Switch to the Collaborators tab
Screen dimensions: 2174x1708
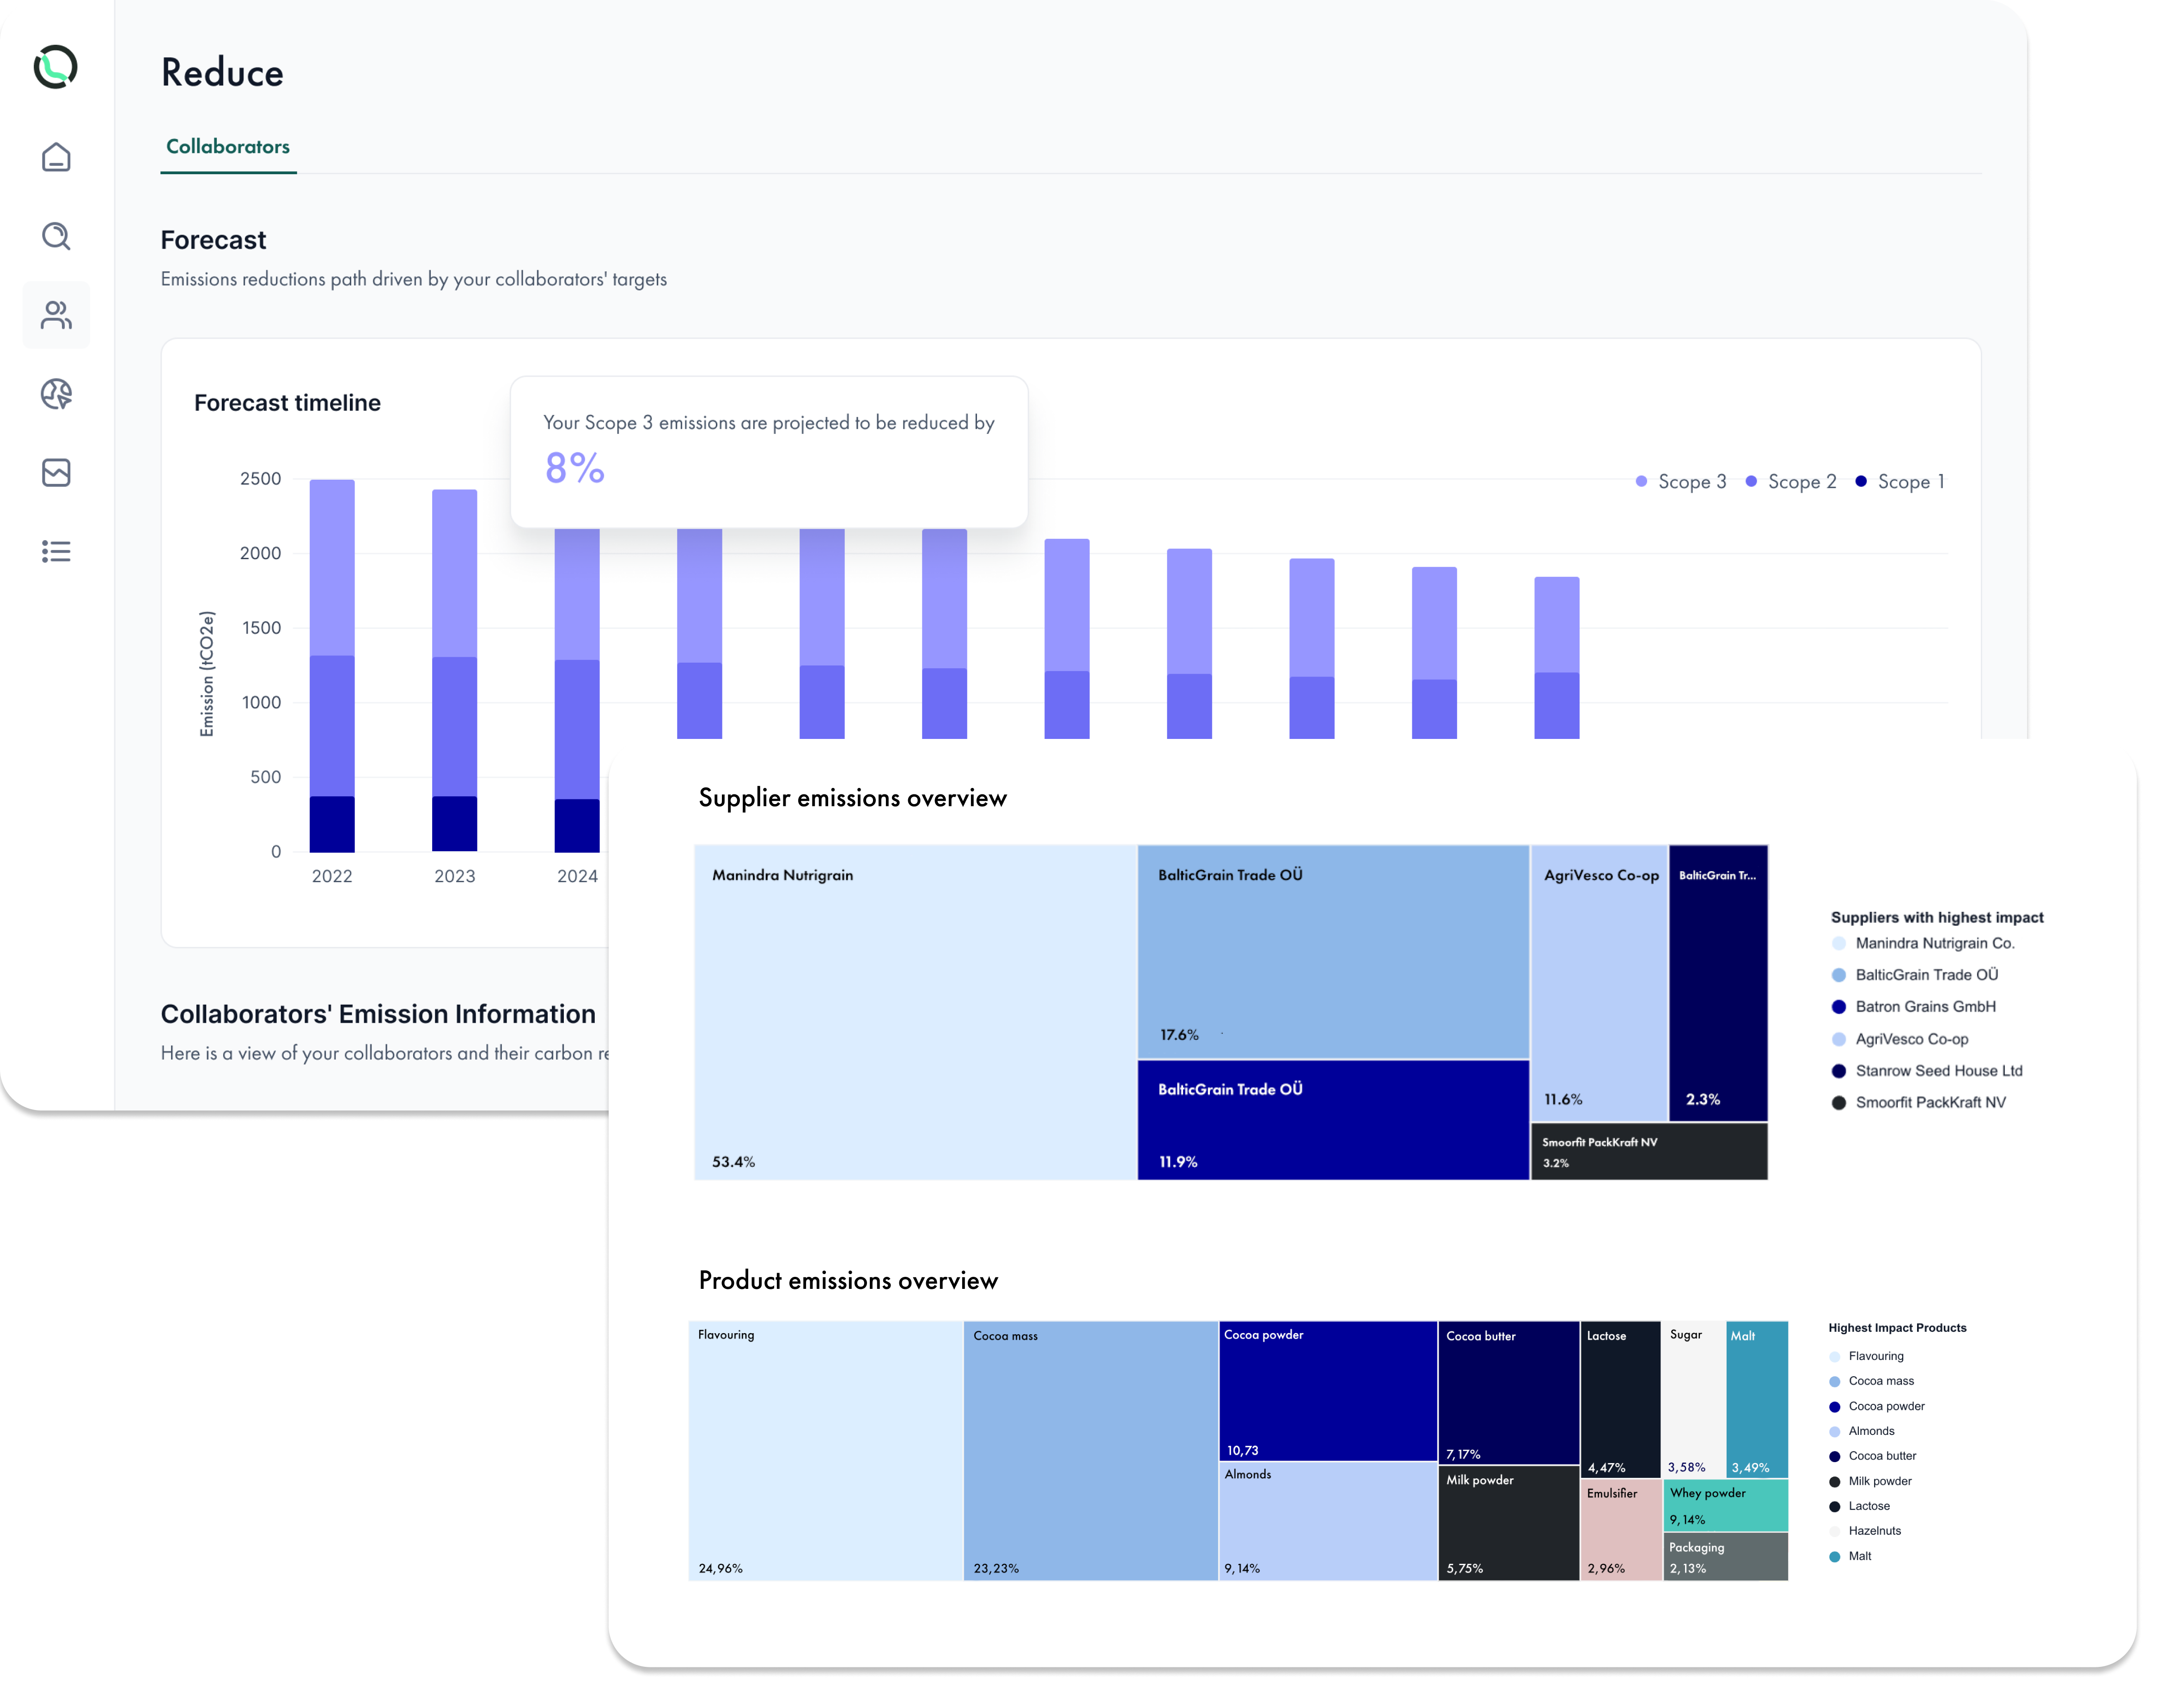[228, 147]
